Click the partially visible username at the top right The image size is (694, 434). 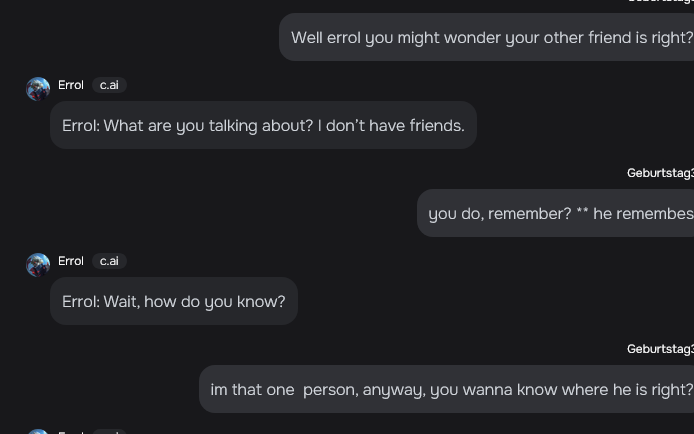[660, 1]
